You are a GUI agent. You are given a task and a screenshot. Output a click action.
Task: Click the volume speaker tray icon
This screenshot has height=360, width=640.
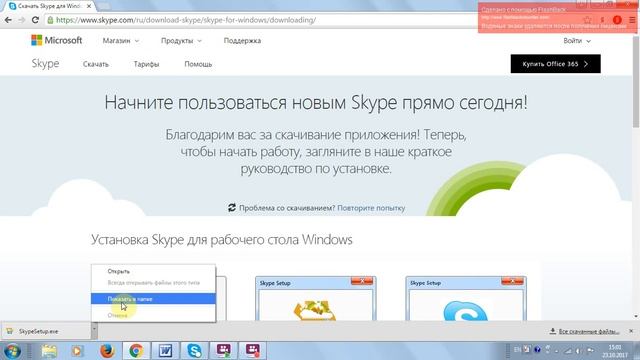[579, 351]
